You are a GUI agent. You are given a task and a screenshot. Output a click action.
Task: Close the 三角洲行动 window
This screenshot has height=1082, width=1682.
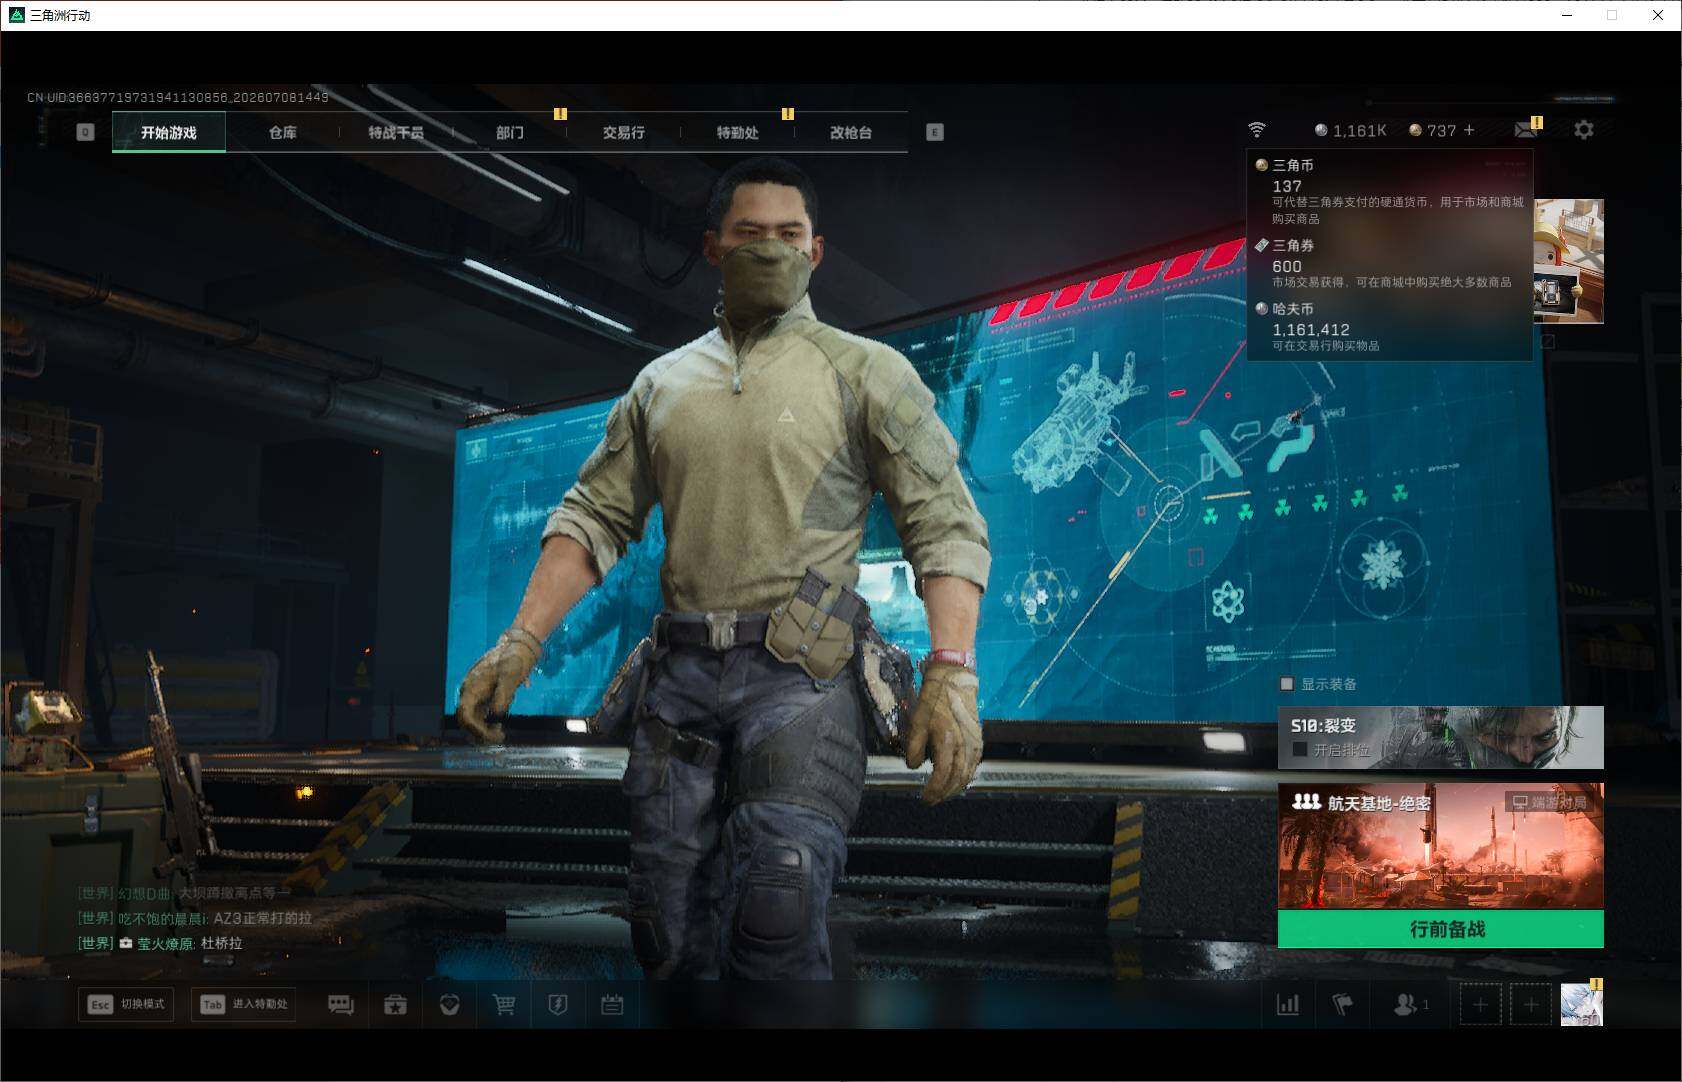point(1658,15)
